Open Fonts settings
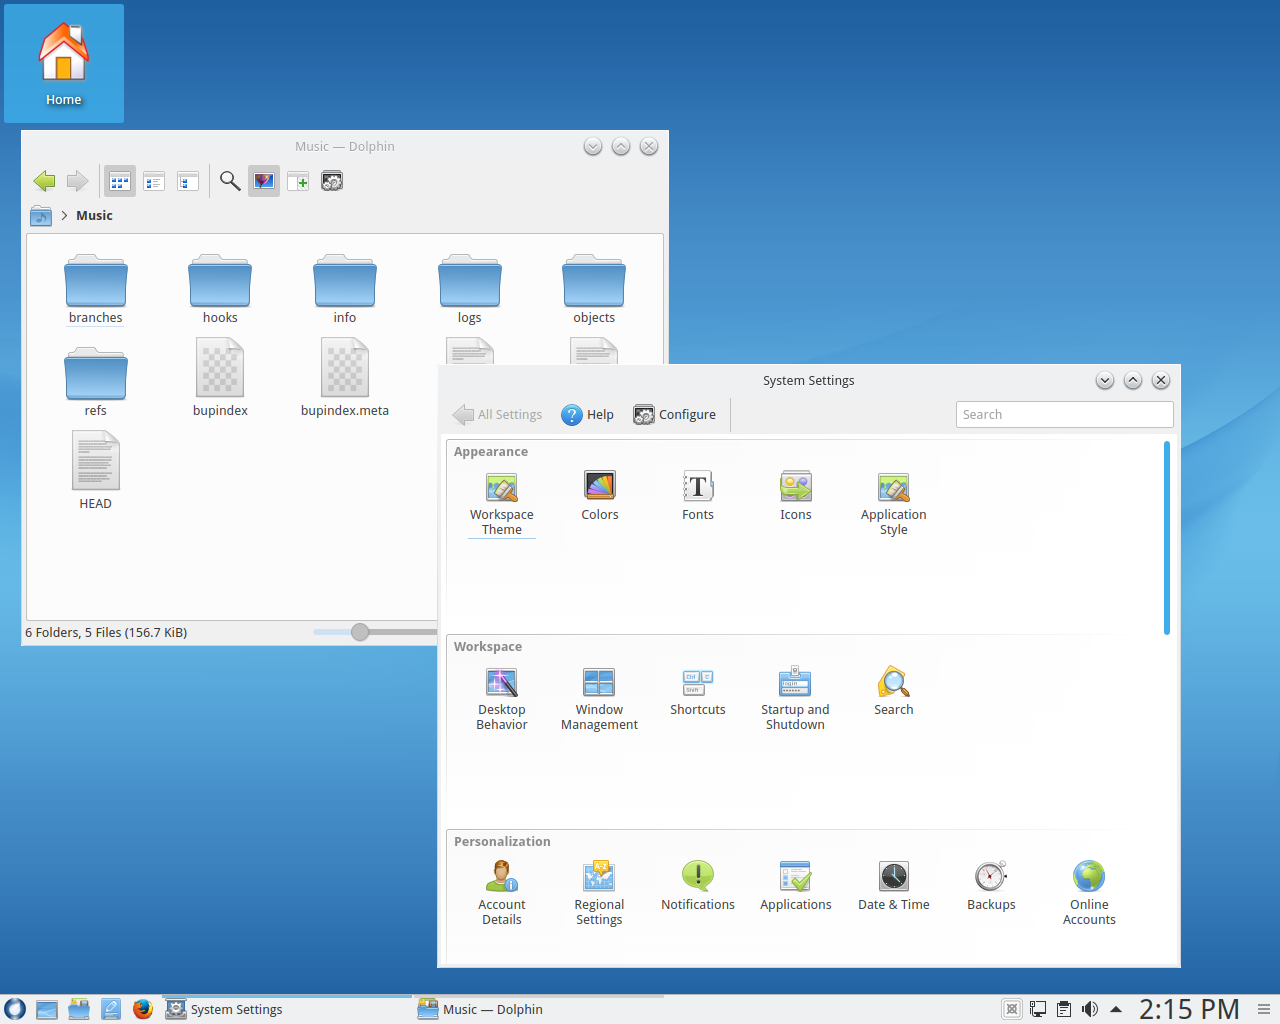This screenshot has width=1280, height=1024. point(698,496)
